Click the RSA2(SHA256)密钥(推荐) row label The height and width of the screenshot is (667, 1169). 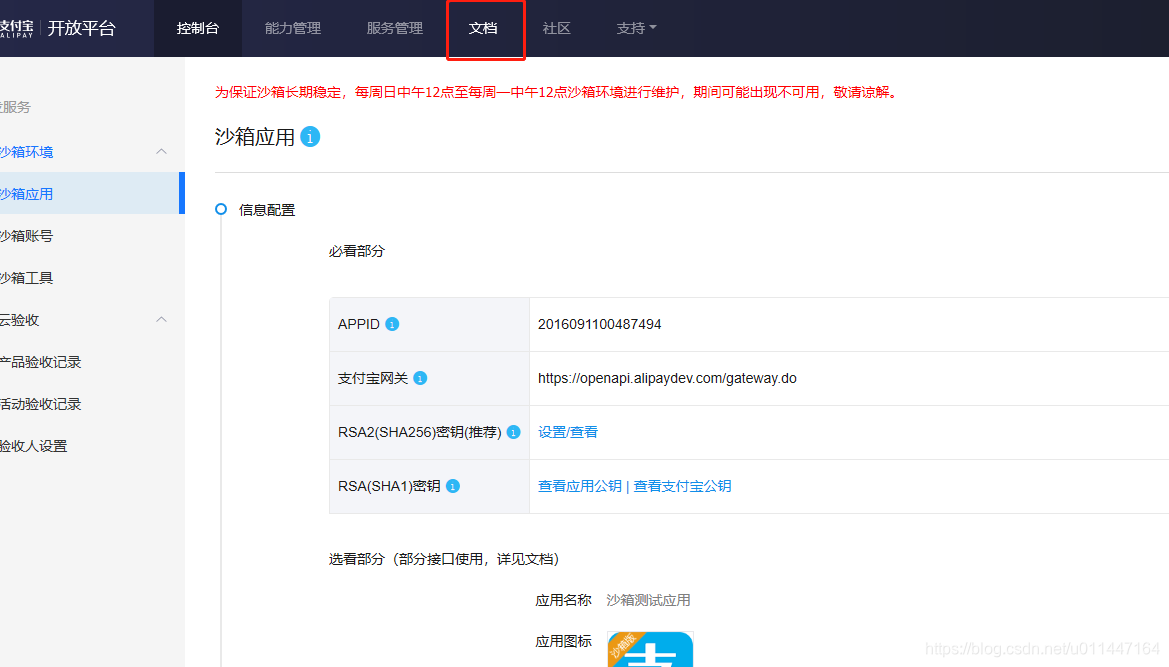coord(420,432)
